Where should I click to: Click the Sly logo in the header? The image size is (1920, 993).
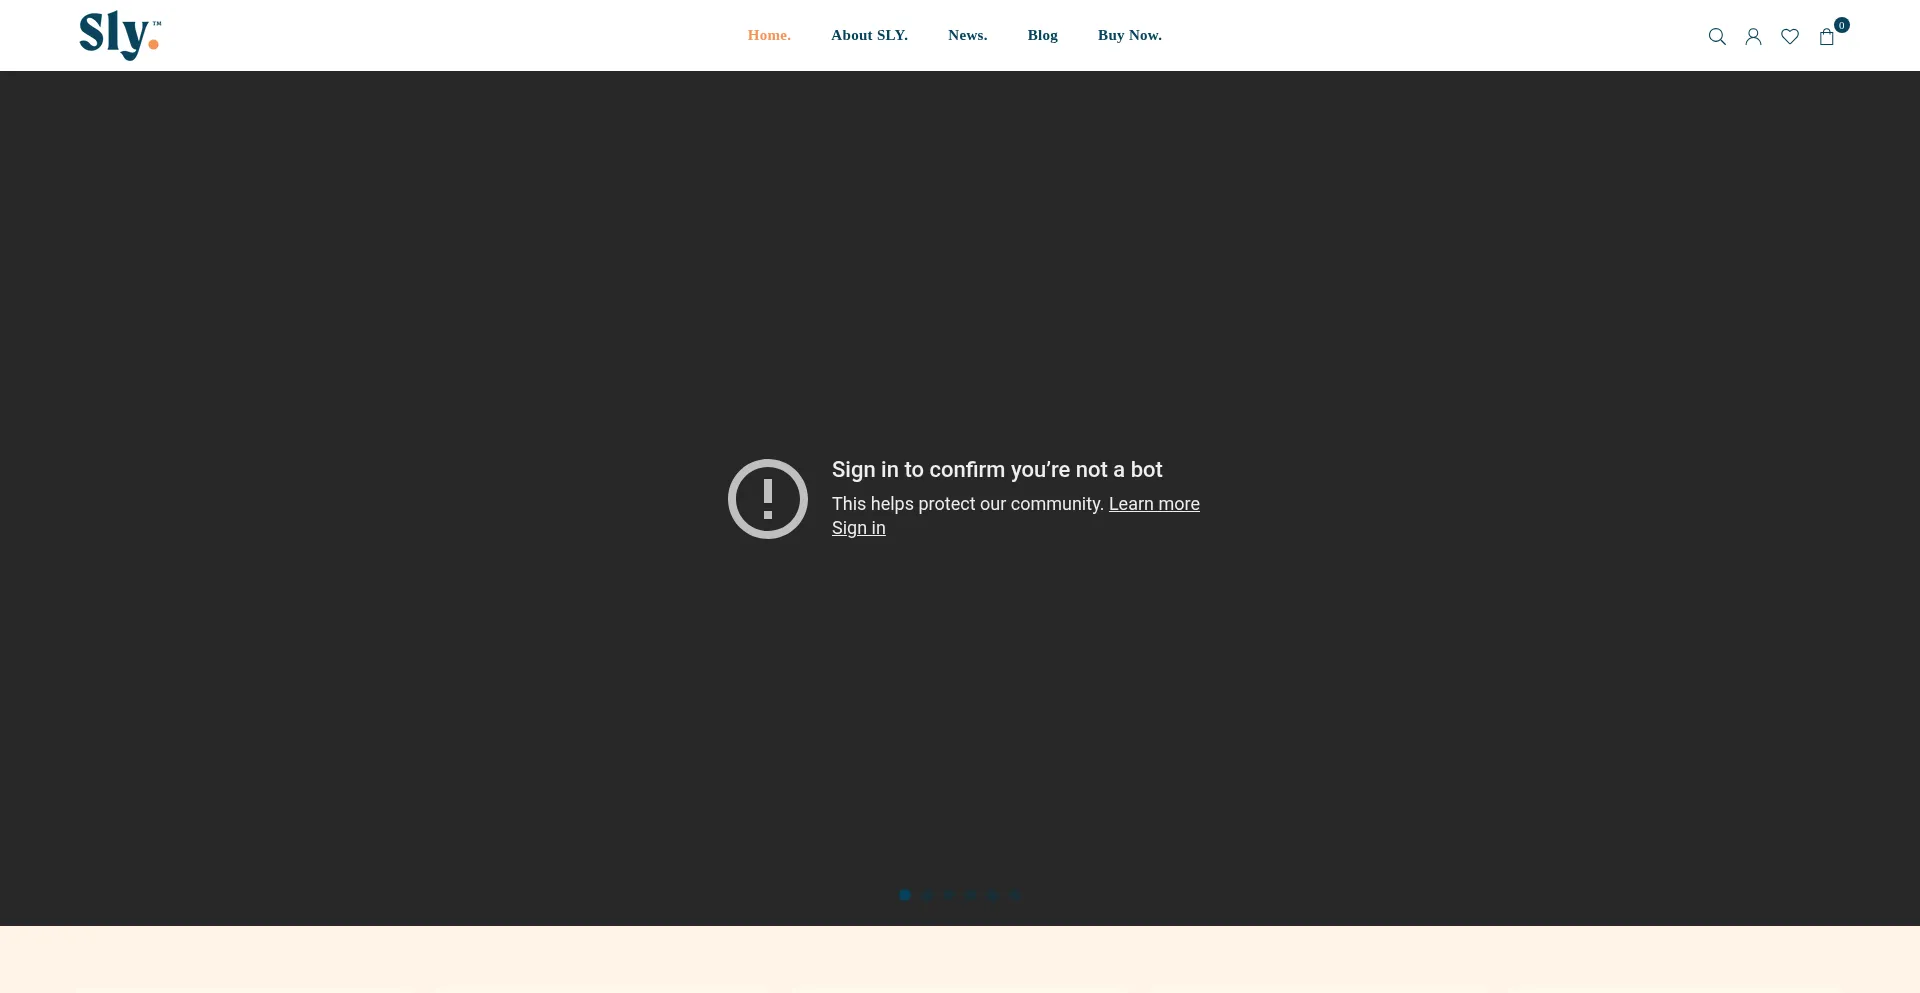pos(120,36)
